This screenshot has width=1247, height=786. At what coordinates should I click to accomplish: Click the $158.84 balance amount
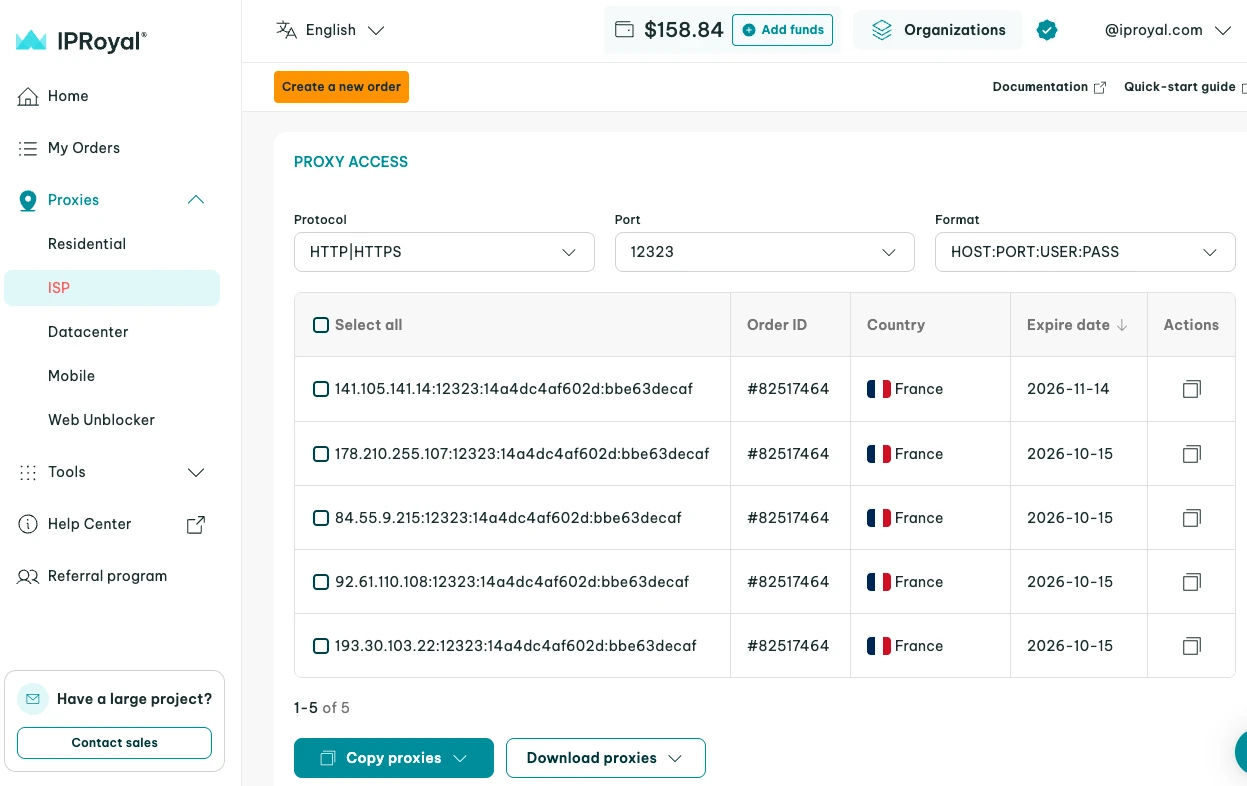pos(684,30)
